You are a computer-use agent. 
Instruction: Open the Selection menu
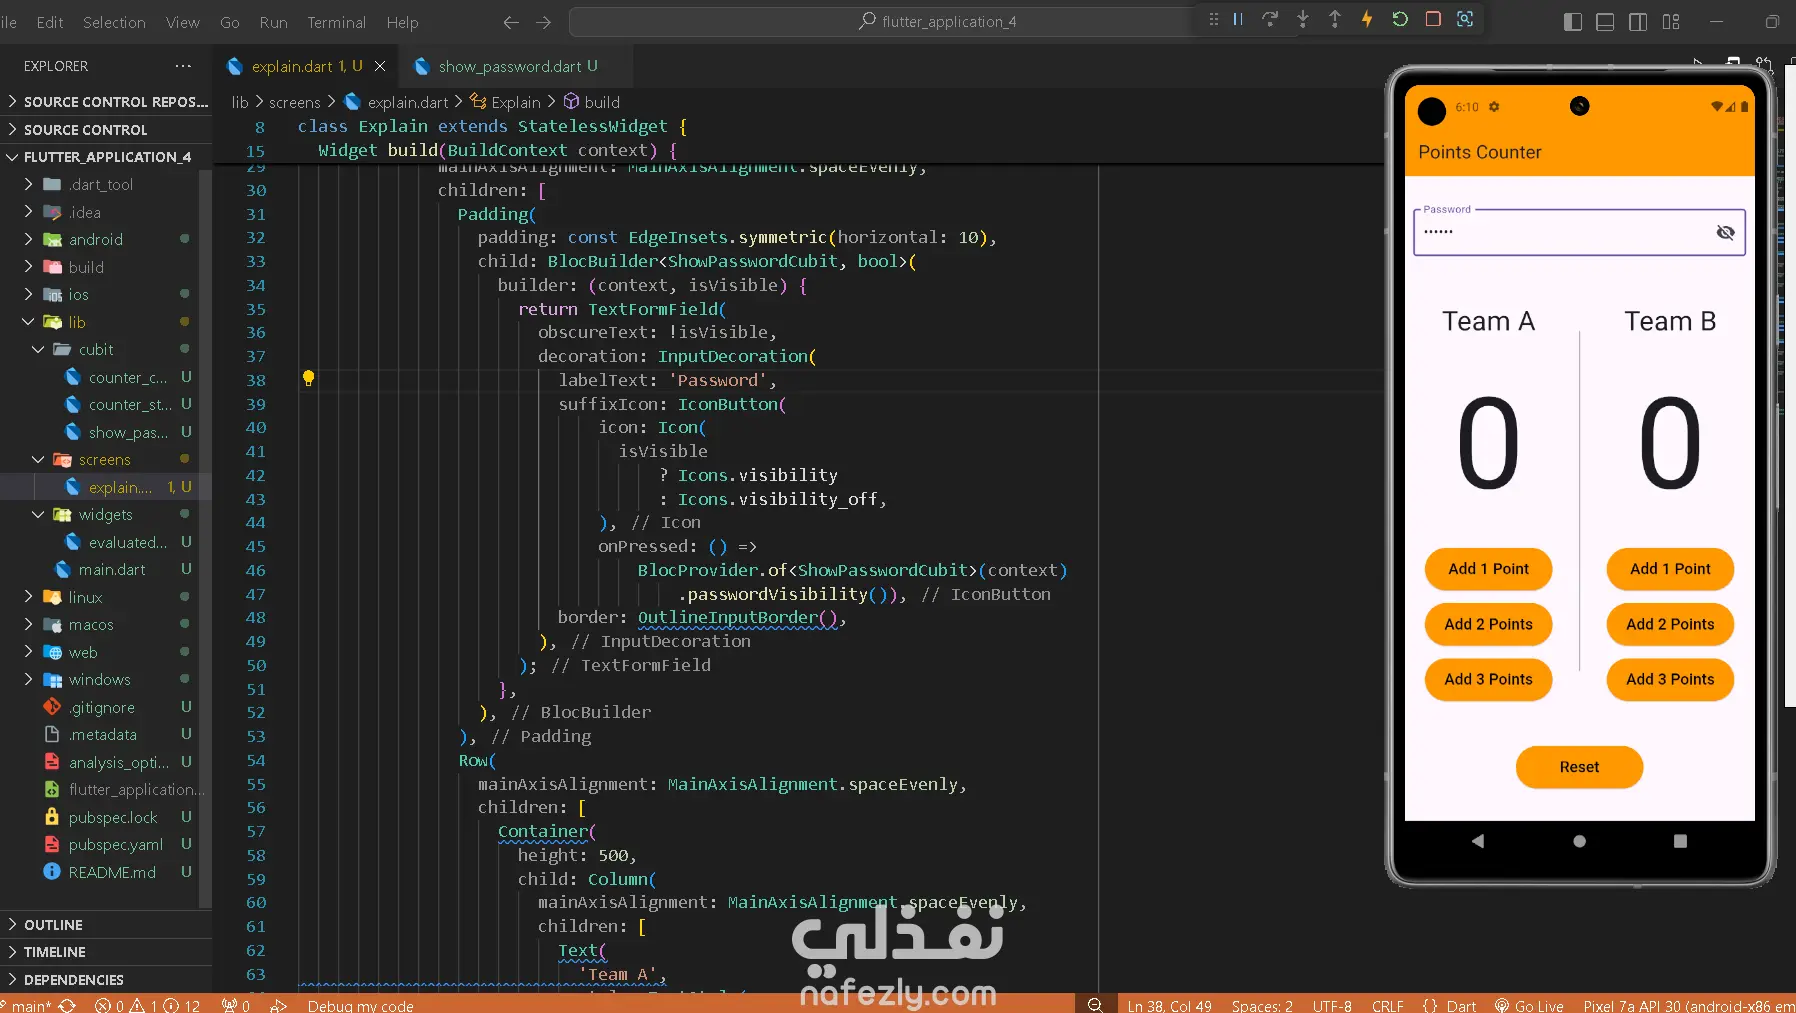pos(114,22)
